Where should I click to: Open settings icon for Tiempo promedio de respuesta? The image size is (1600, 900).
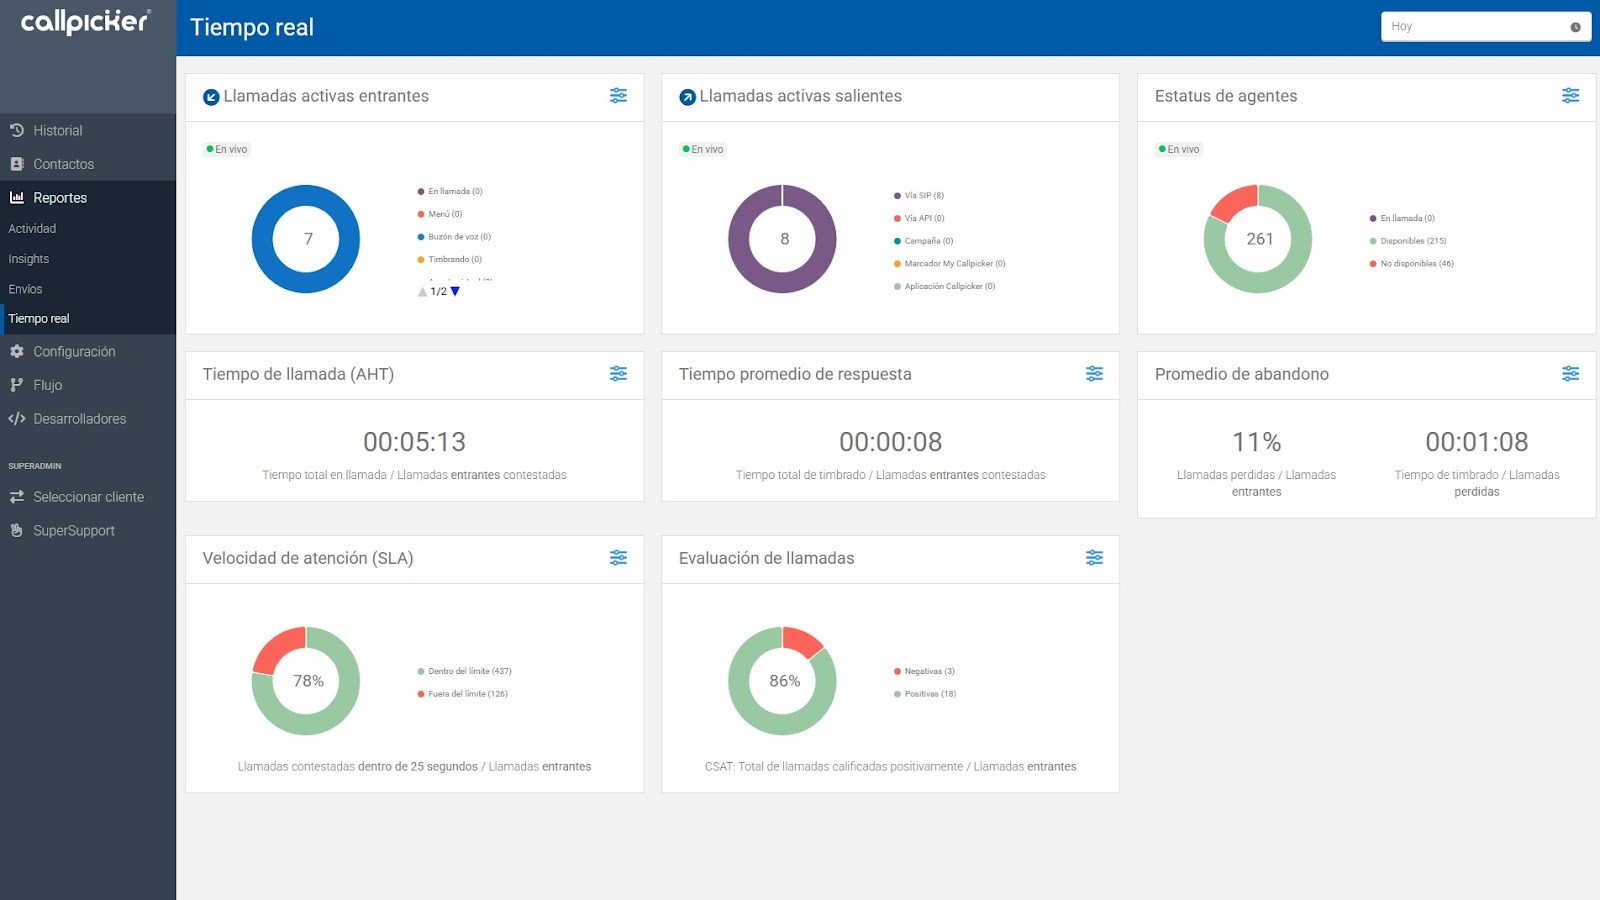pyautogui.click(x=1094, y=374)
